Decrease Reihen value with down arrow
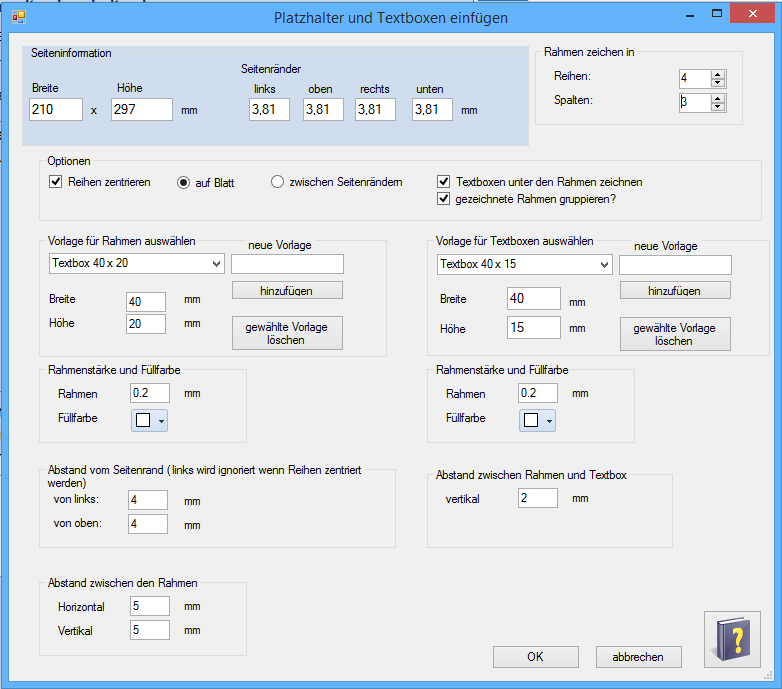782x689 pixels. 718,83
